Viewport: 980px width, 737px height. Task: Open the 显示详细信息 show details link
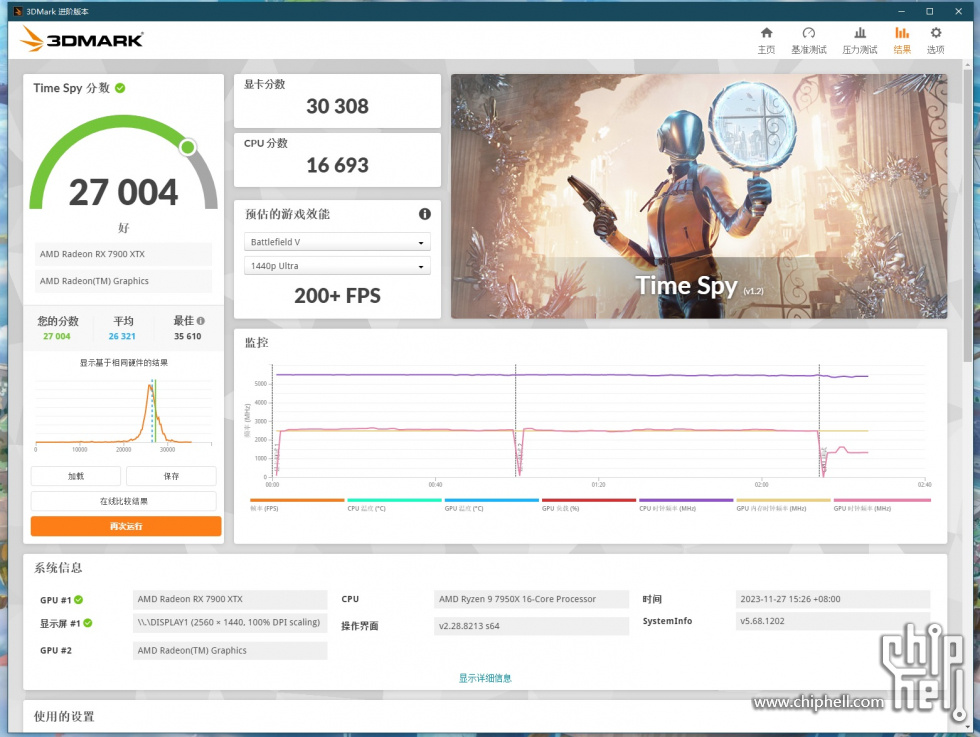[485, 678]
